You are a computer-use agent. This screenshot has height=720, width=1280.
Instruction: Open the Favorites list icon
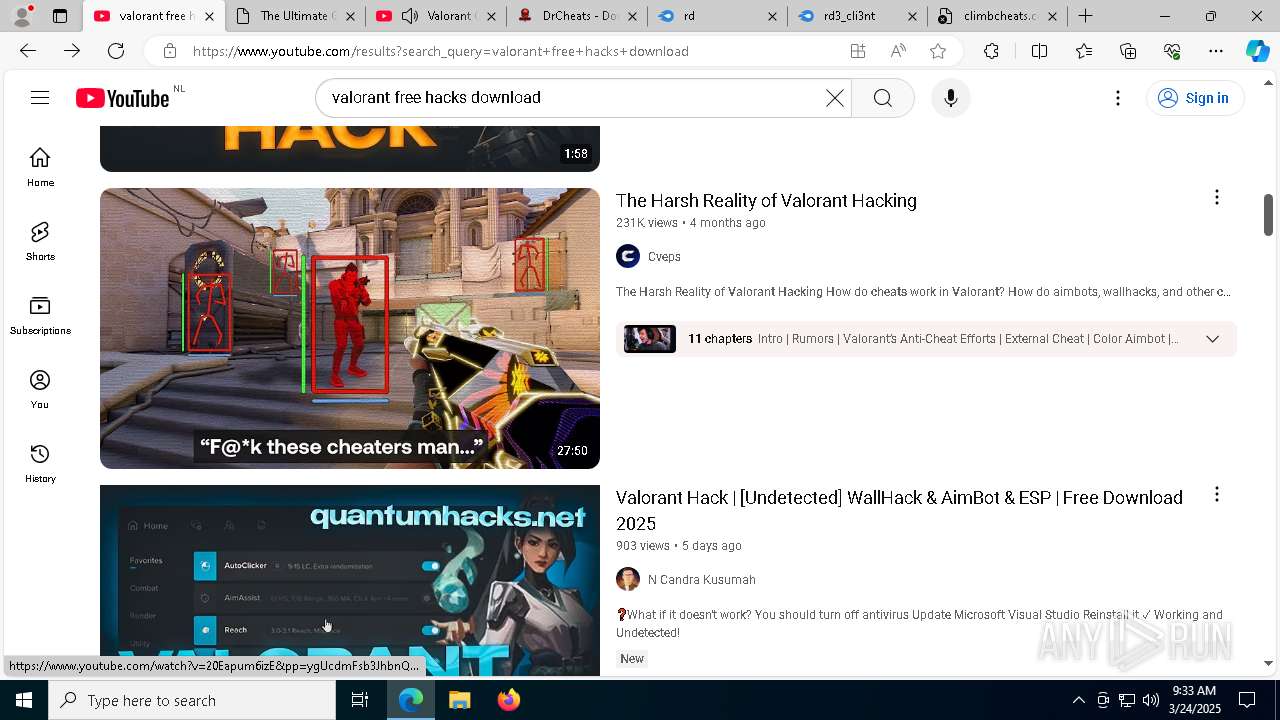point(1084,51)
